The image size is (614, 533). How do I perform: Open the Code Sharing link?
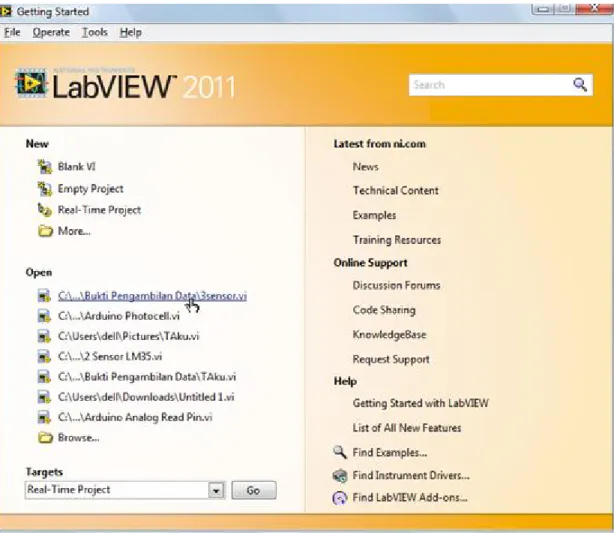pos(384,310)
